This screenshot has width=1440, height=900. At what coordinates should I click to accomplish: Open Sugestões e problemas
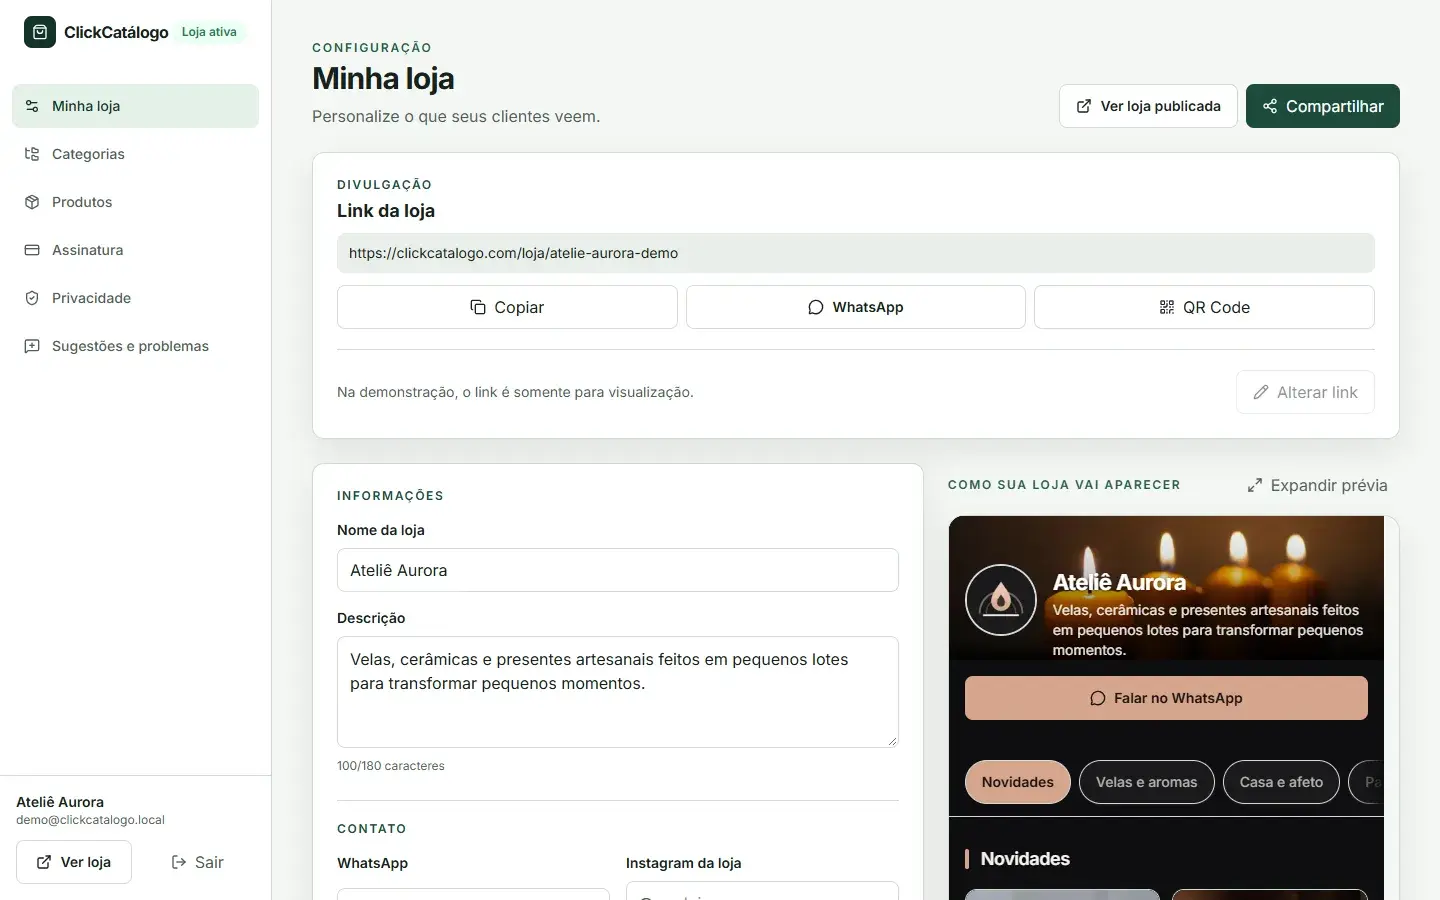pos(135,346)
